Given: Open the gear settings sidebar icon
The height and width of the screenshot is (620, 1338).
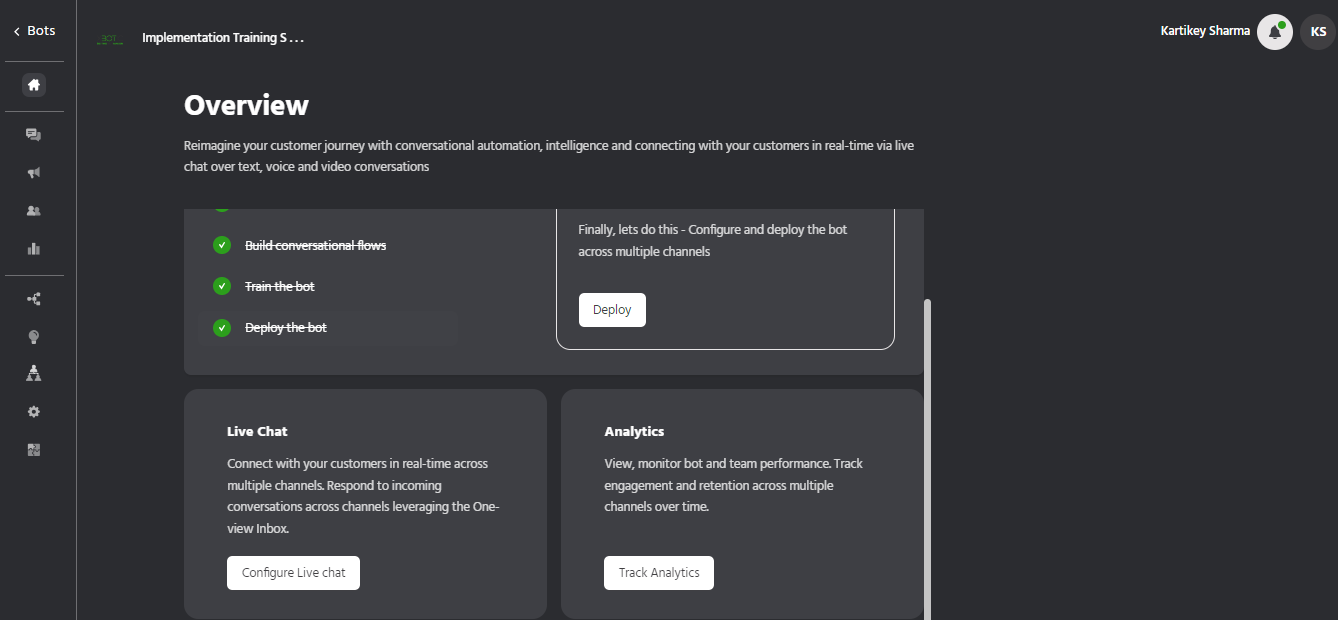Looking at the screenshot, I should pyautogui.click(x=34, y=411).
